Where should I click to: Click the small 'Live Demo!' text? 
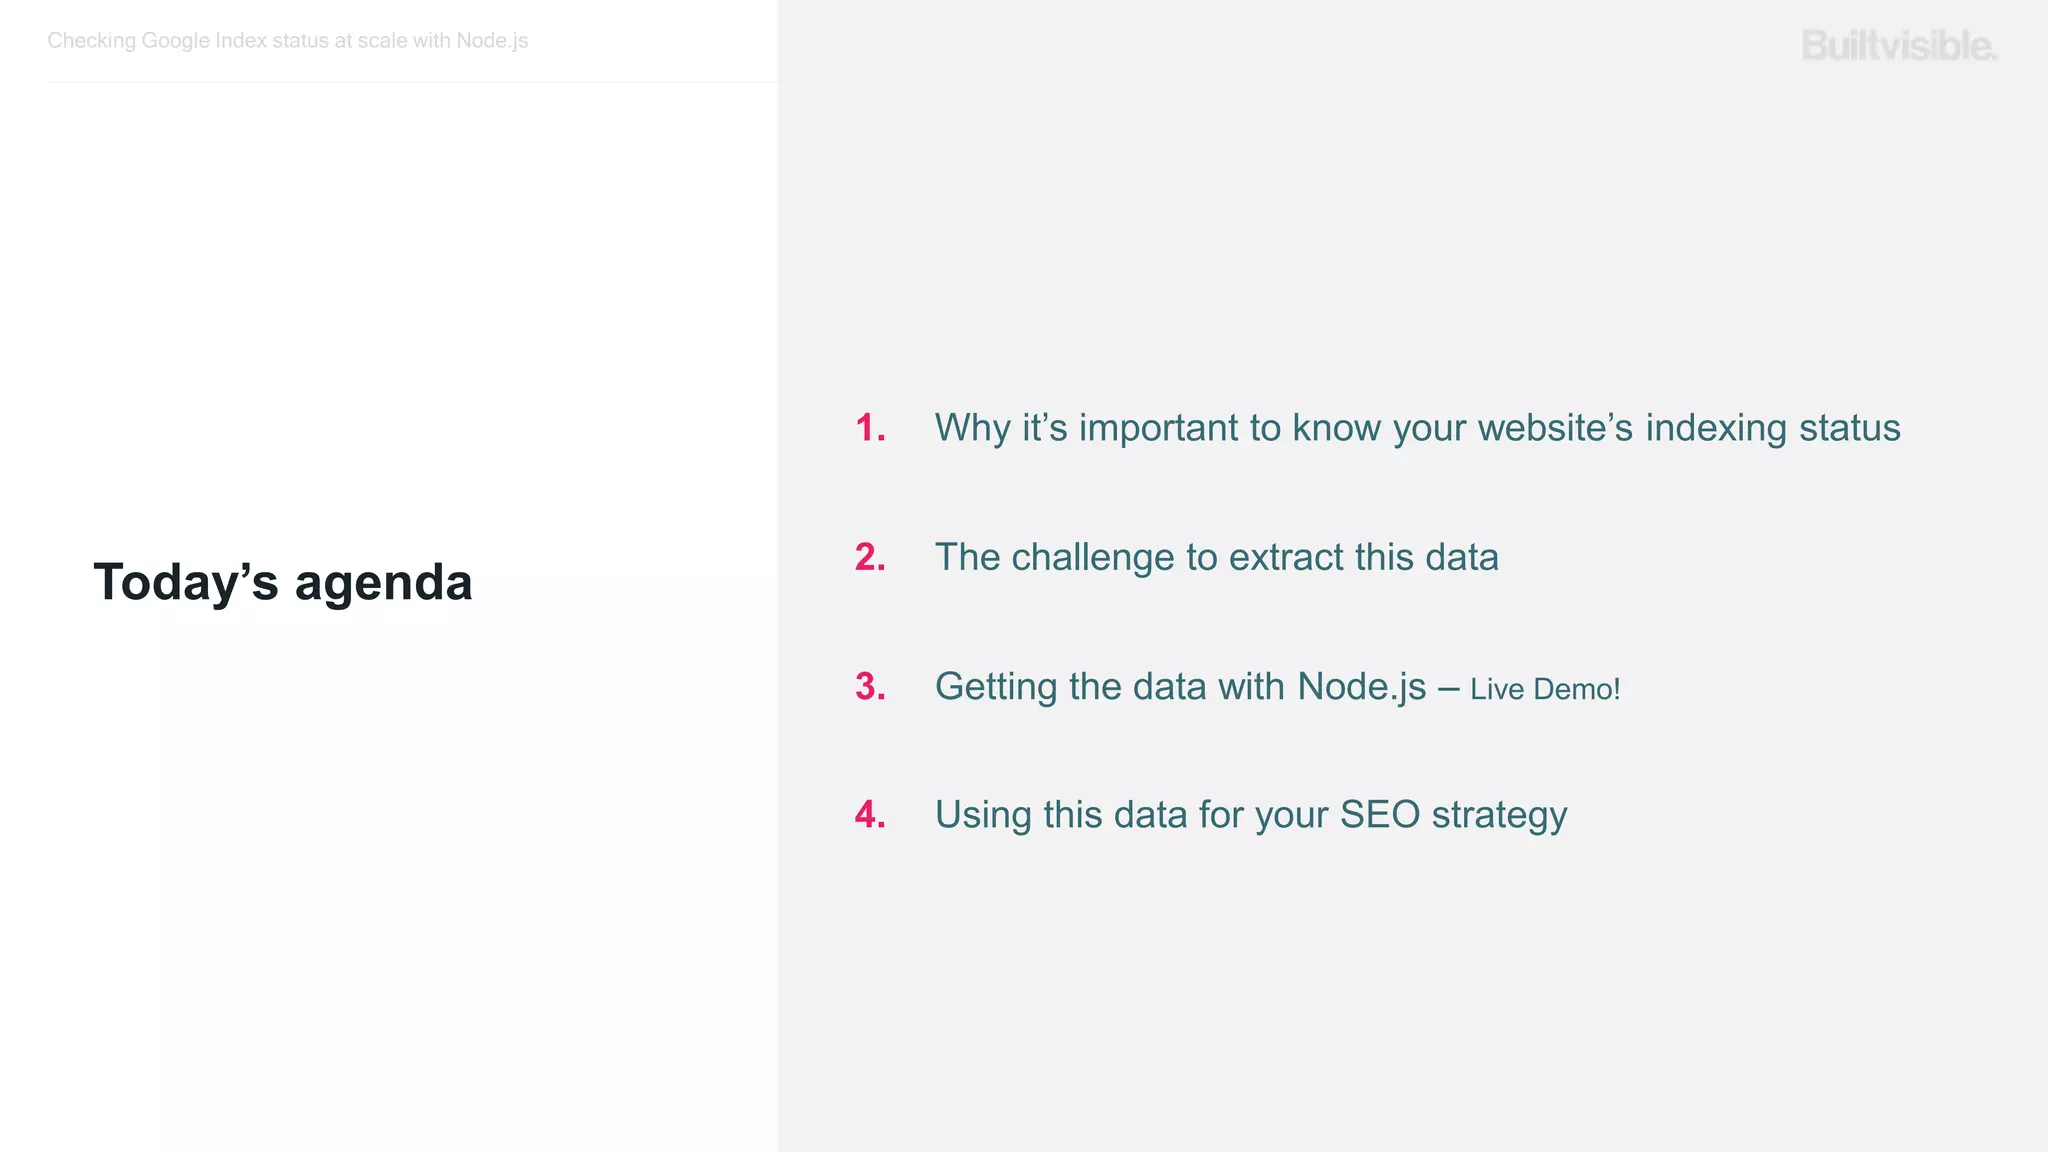coord(1545,689)
